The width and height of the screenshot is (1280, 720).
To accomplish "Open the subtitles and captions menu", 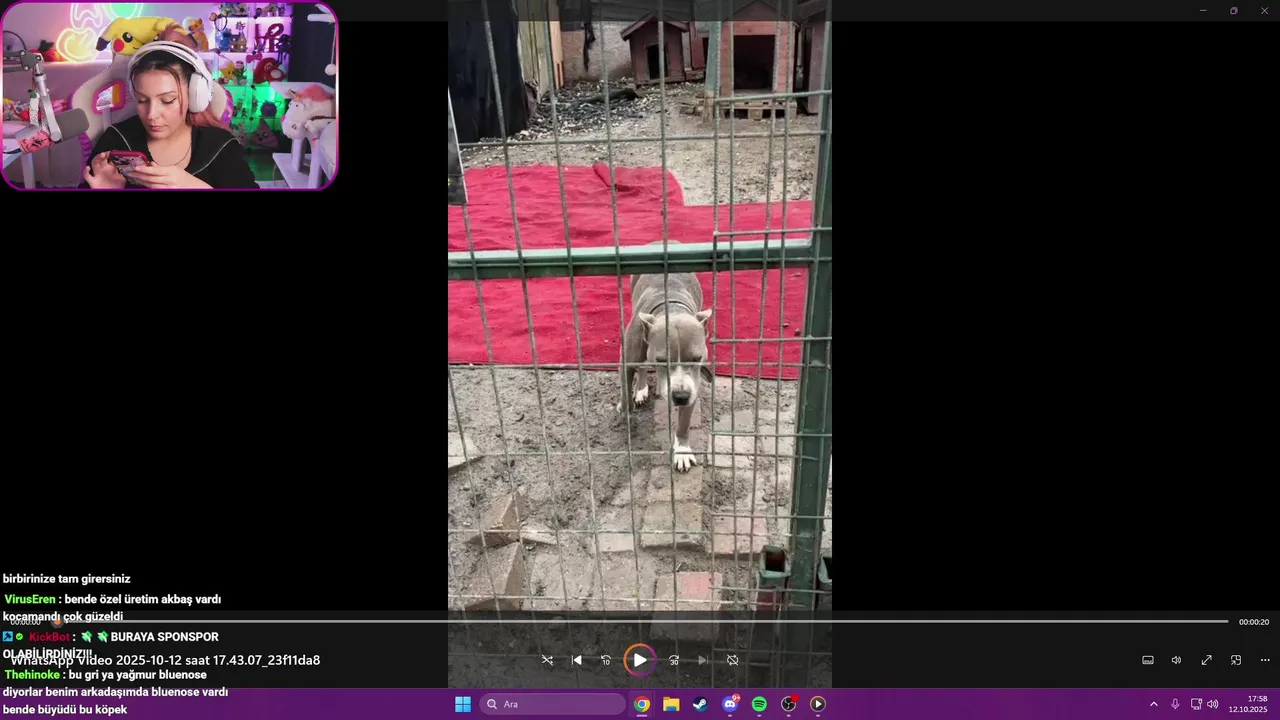I will click(x=1148, y=660).
